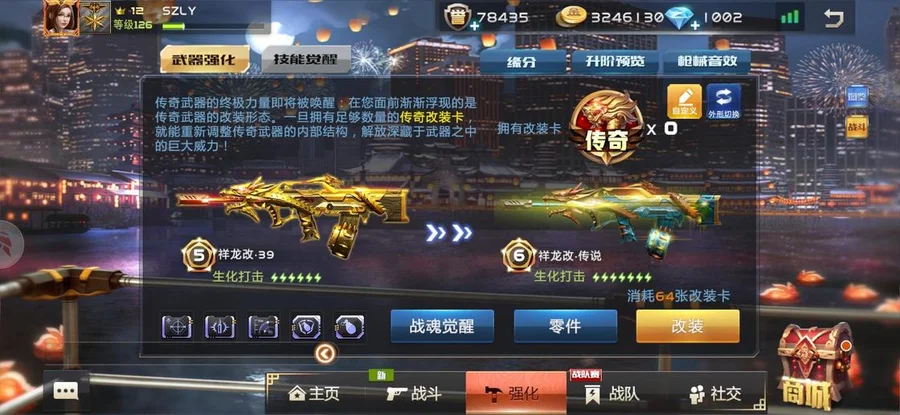The image size is (900, 415).
Task: Select the crosshair accuracy part slot
Action: coord(177,327)
